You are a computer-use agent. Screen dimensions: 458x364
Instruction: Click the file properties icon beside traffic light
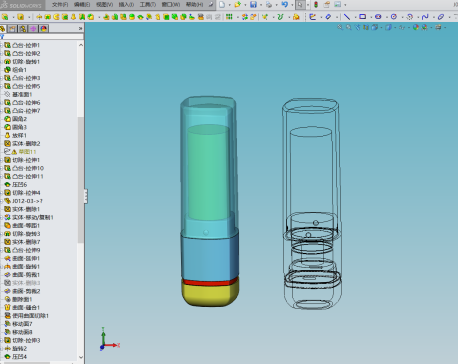point(327,5)
